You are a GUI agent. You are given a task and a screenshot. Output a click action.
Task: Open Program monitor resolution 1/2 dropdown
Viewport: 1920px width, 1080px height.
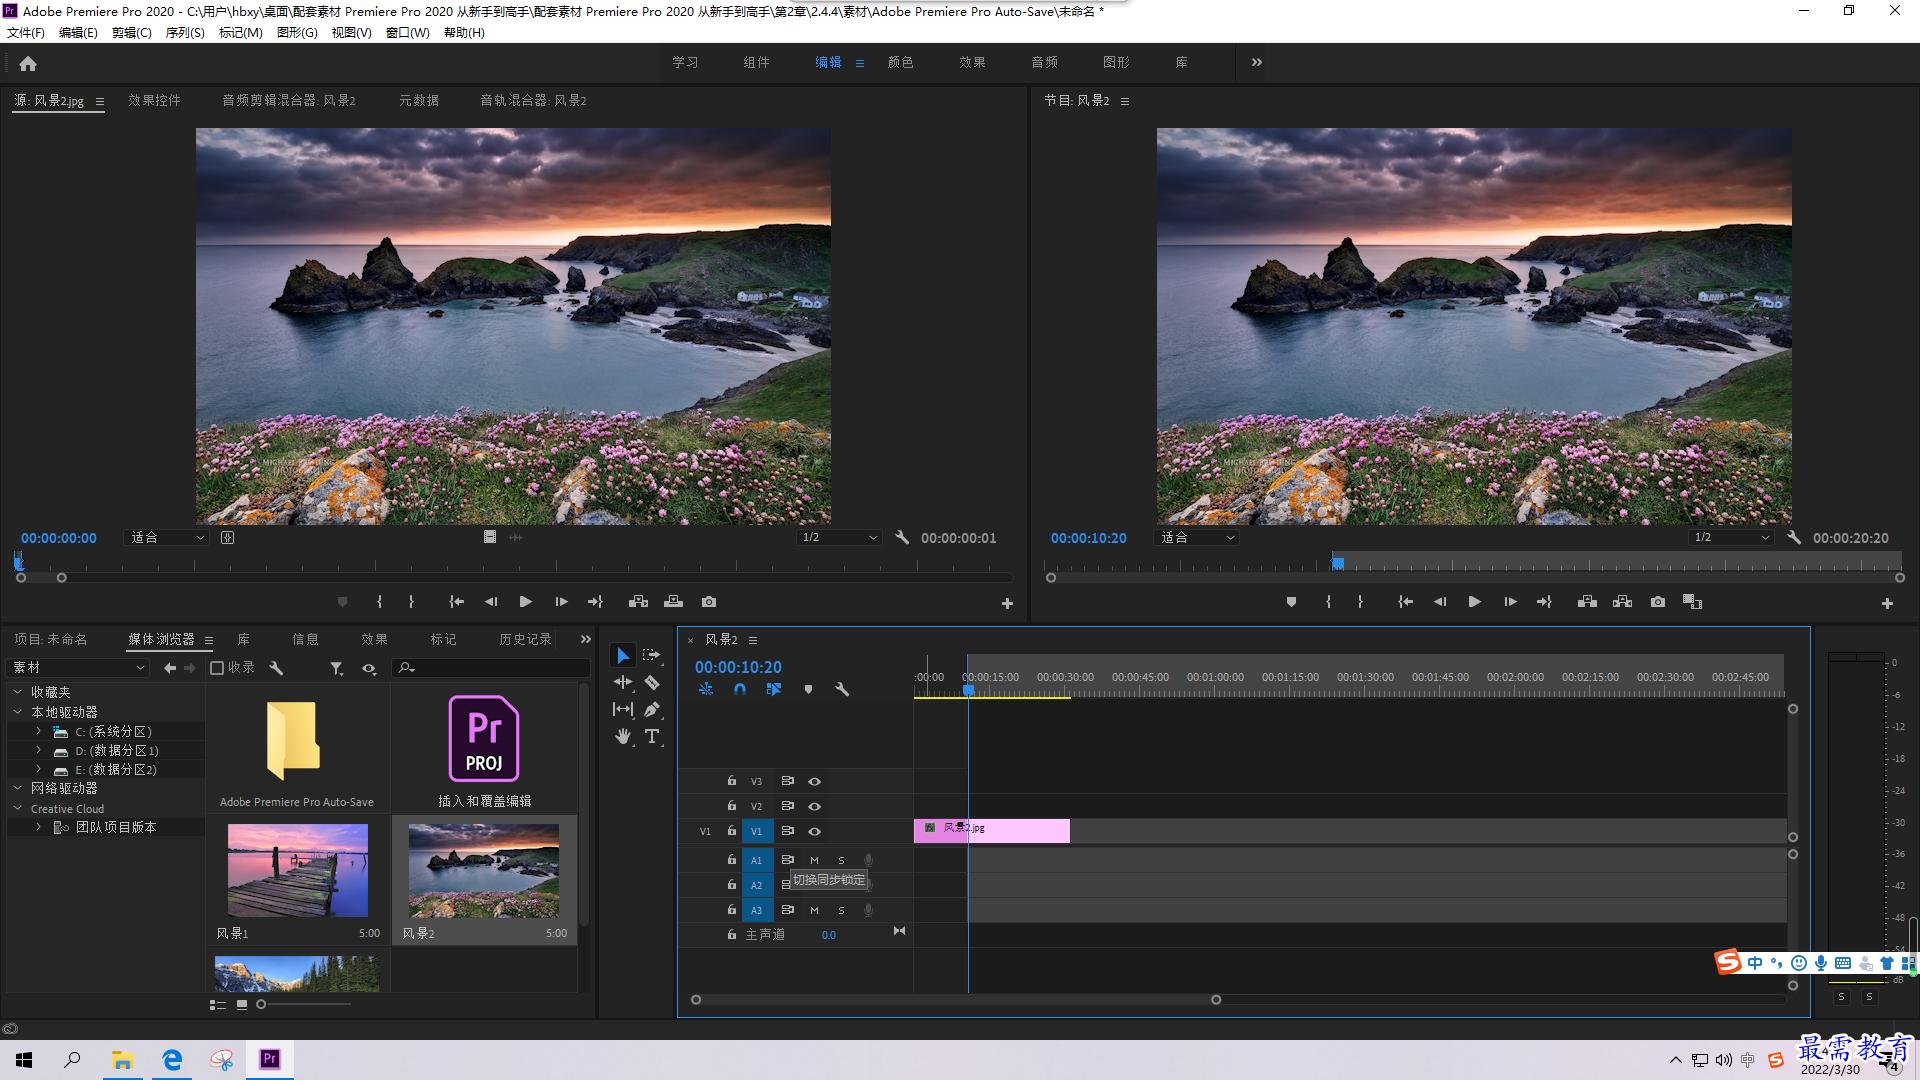point(1731,537)
